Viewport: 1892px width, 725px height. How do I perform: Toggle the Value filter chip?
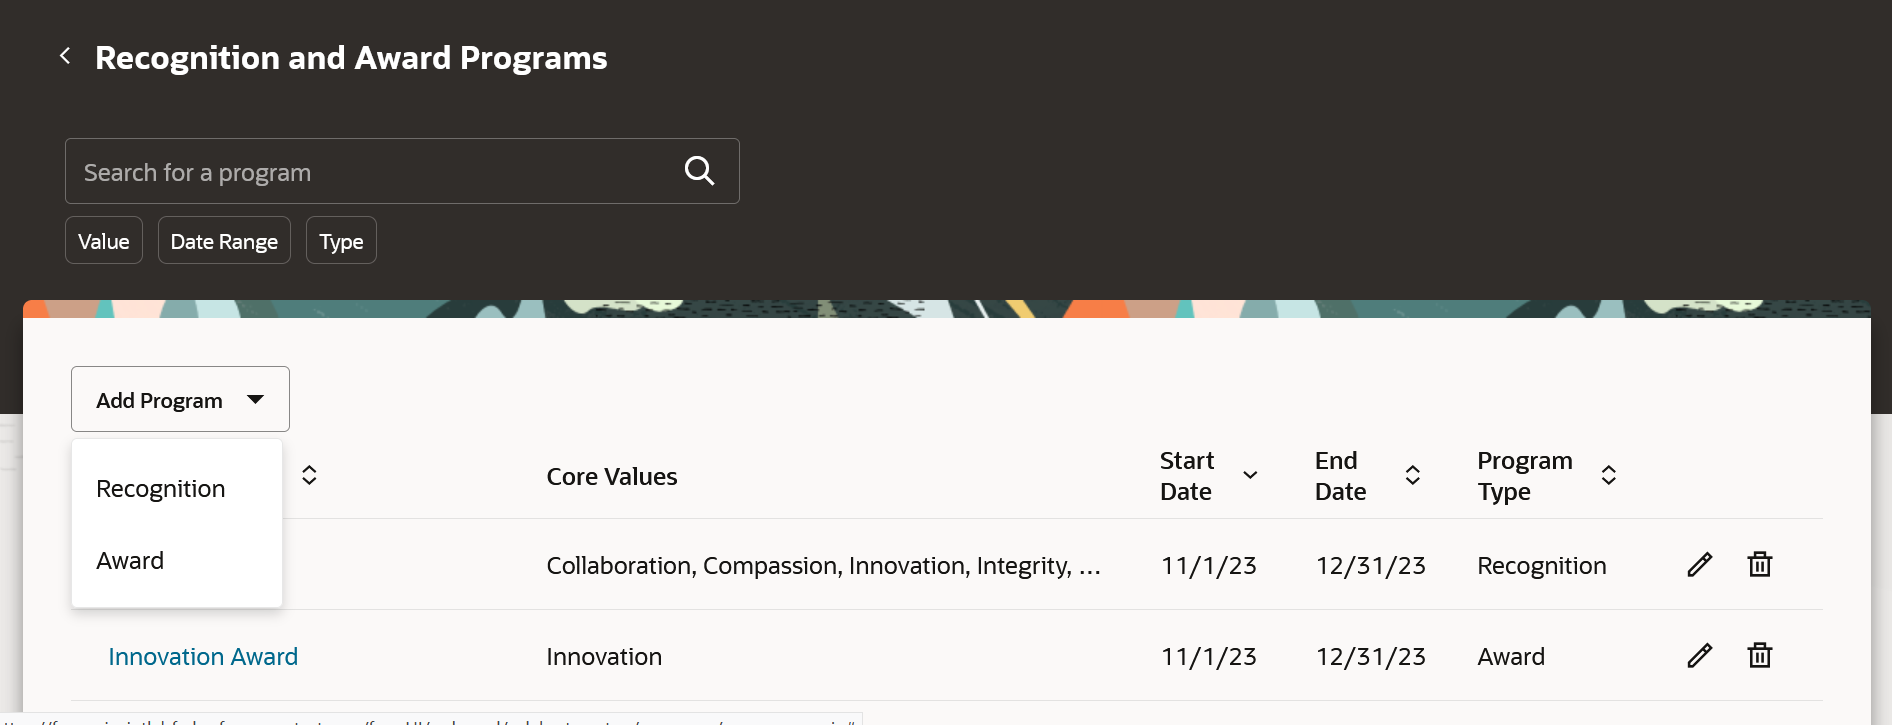(x=103, y=240)
